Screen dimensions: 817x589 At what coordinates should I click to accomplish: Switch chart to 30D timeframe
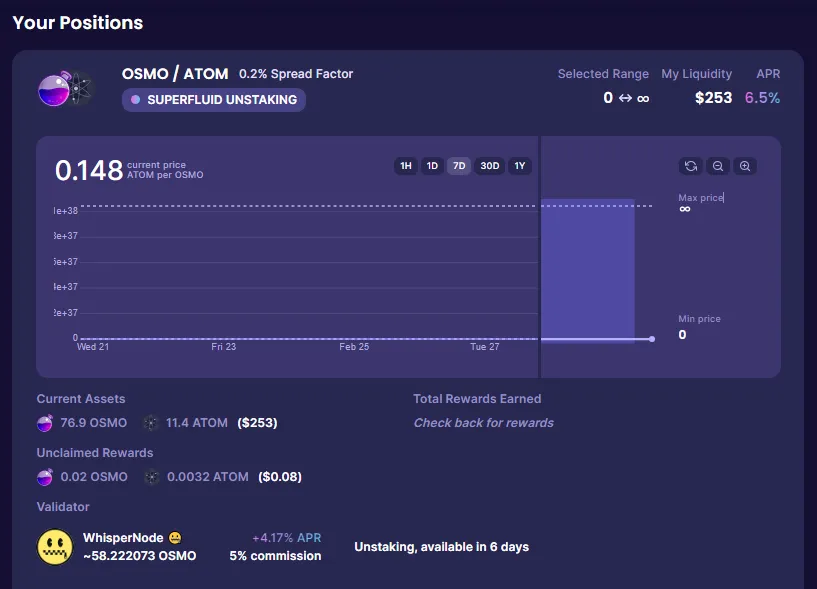(490, 166)
